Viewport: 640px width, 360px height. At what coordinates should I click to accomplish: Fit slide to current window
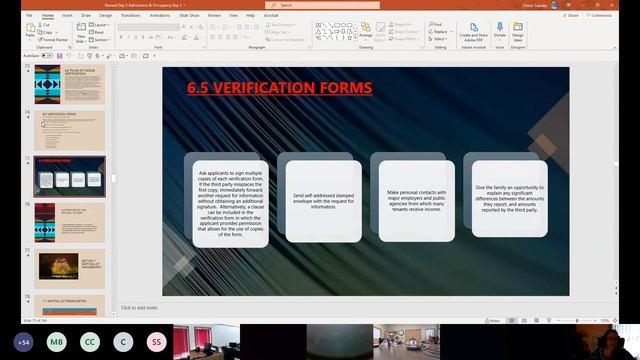click(x=615, y=321)
